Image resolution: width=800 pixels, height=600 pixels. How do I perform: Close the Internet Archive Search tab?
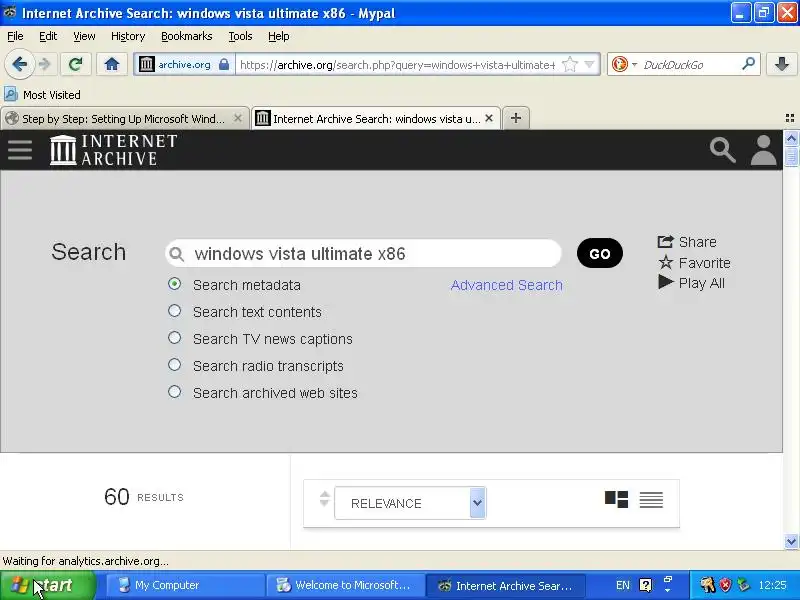489,118
